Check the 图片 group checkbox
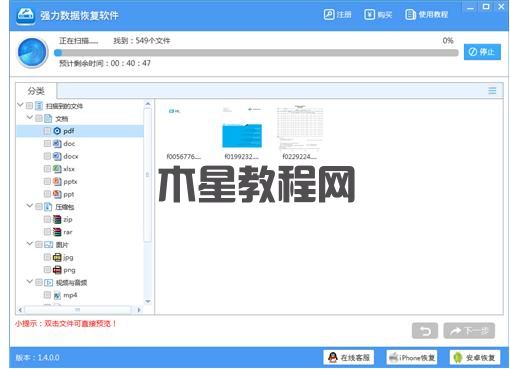The height and width of the screenshot is (369, 510). tap(39, 245)
